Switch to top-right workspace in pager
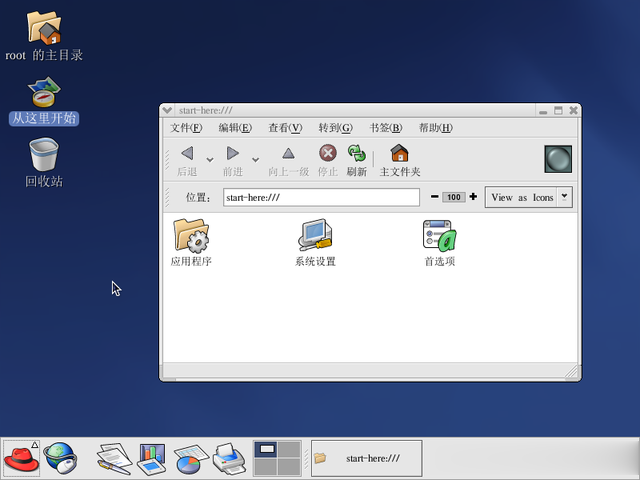The width and height of the screenshot is (640, 480). click(x=289, y=449)
